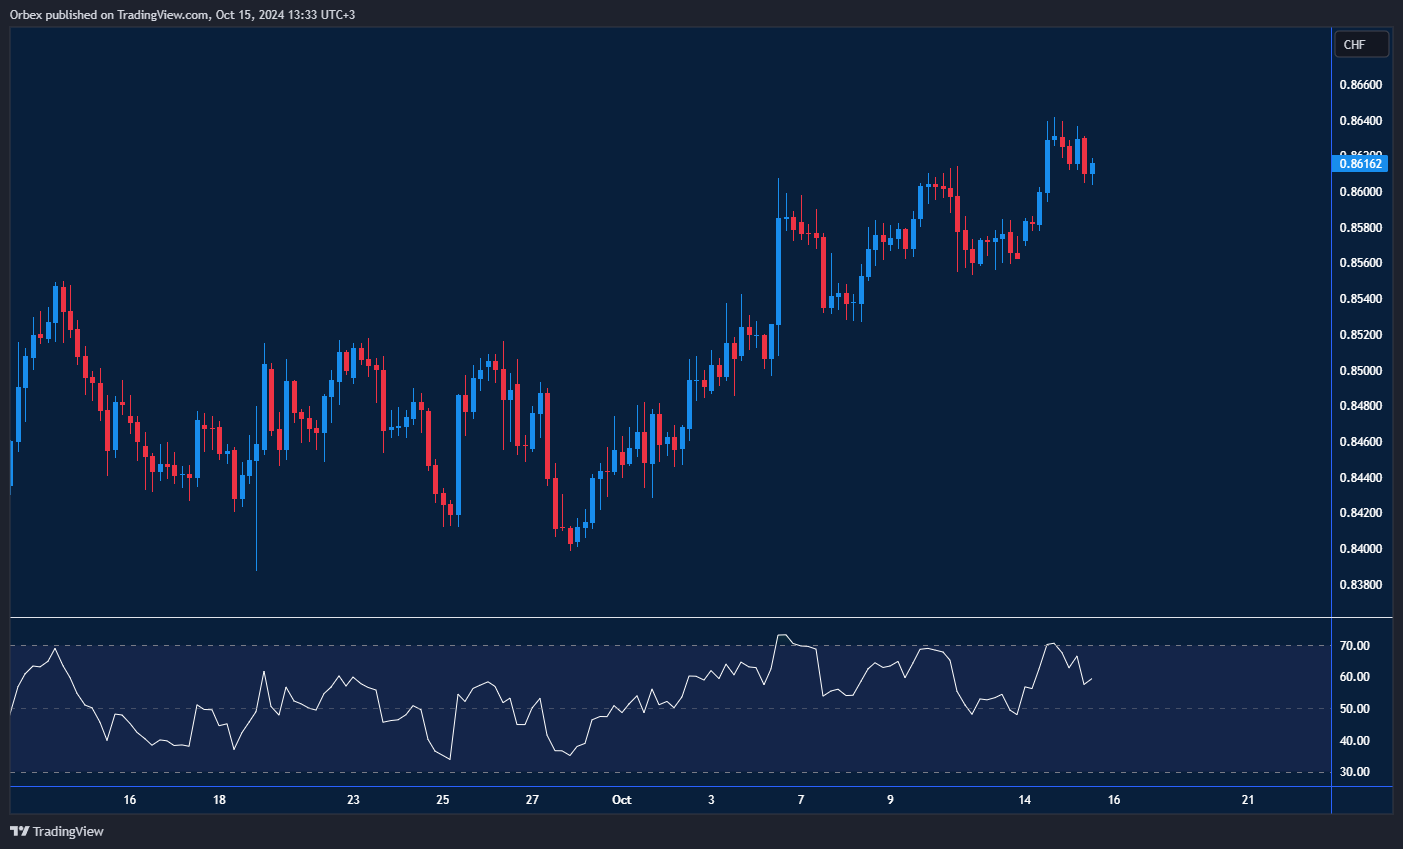Click the 0.83800 price axis label
This screenshot has height=849, width=1403.
tap(1360, 585)
